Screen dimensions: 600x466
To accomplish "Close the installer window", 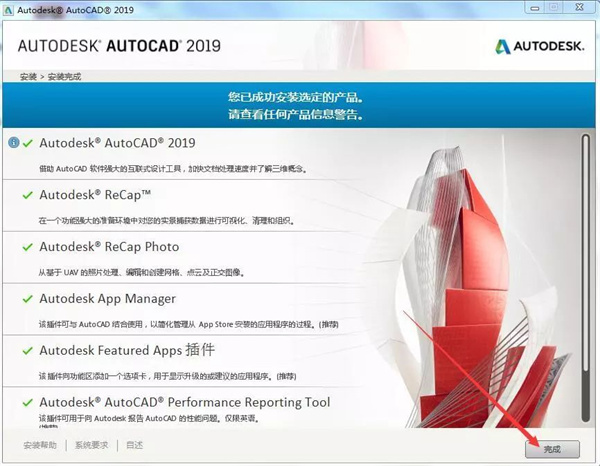I will 579,7.
